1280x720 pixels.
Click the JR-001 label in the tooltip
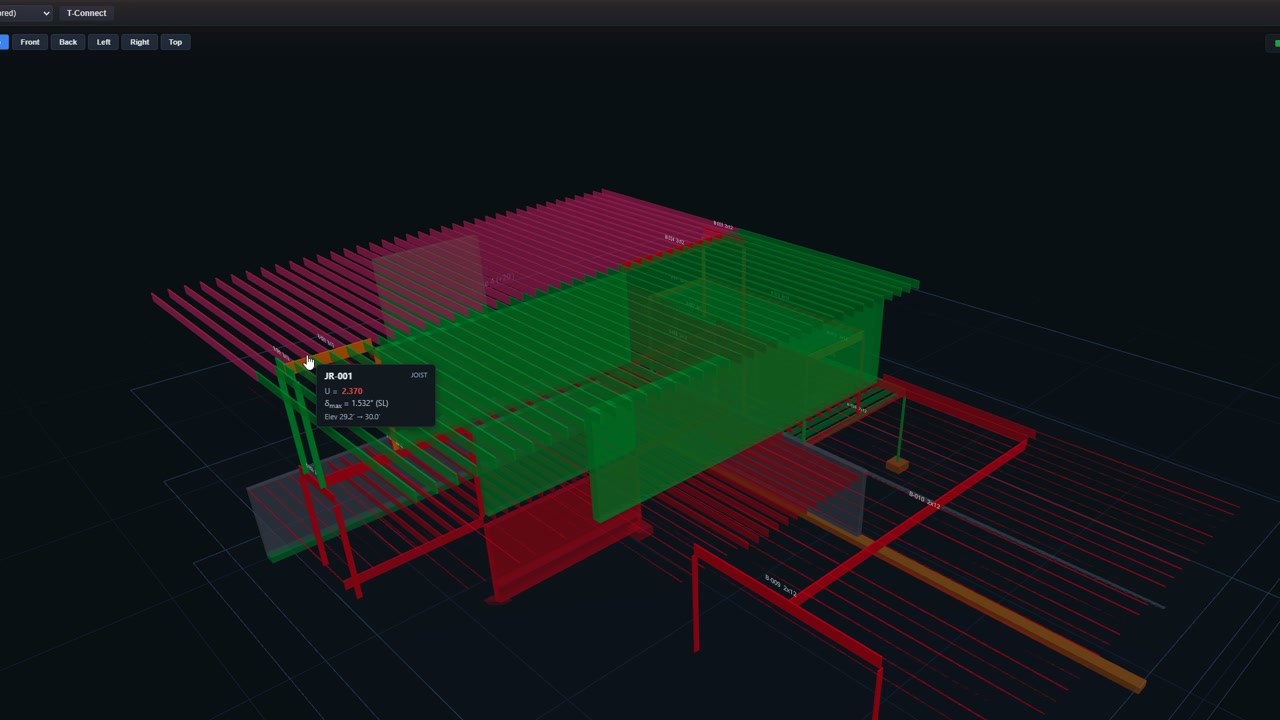click(x=338, y=376)
